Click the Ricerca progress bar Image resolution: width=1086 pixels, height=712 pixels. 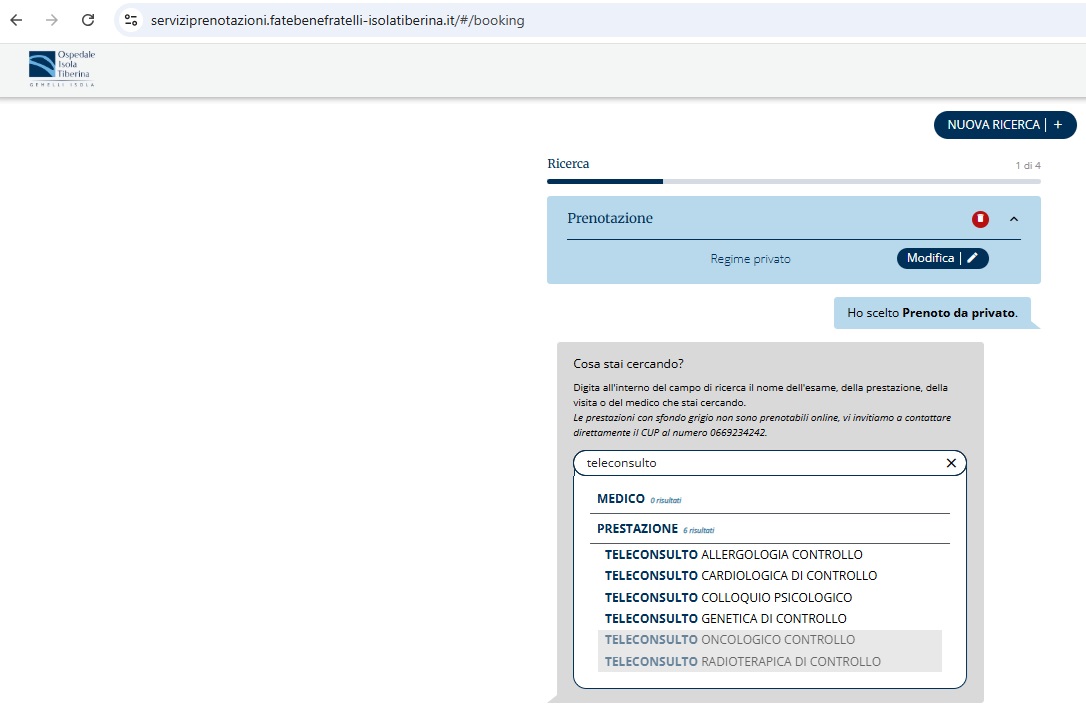[793, 181]
